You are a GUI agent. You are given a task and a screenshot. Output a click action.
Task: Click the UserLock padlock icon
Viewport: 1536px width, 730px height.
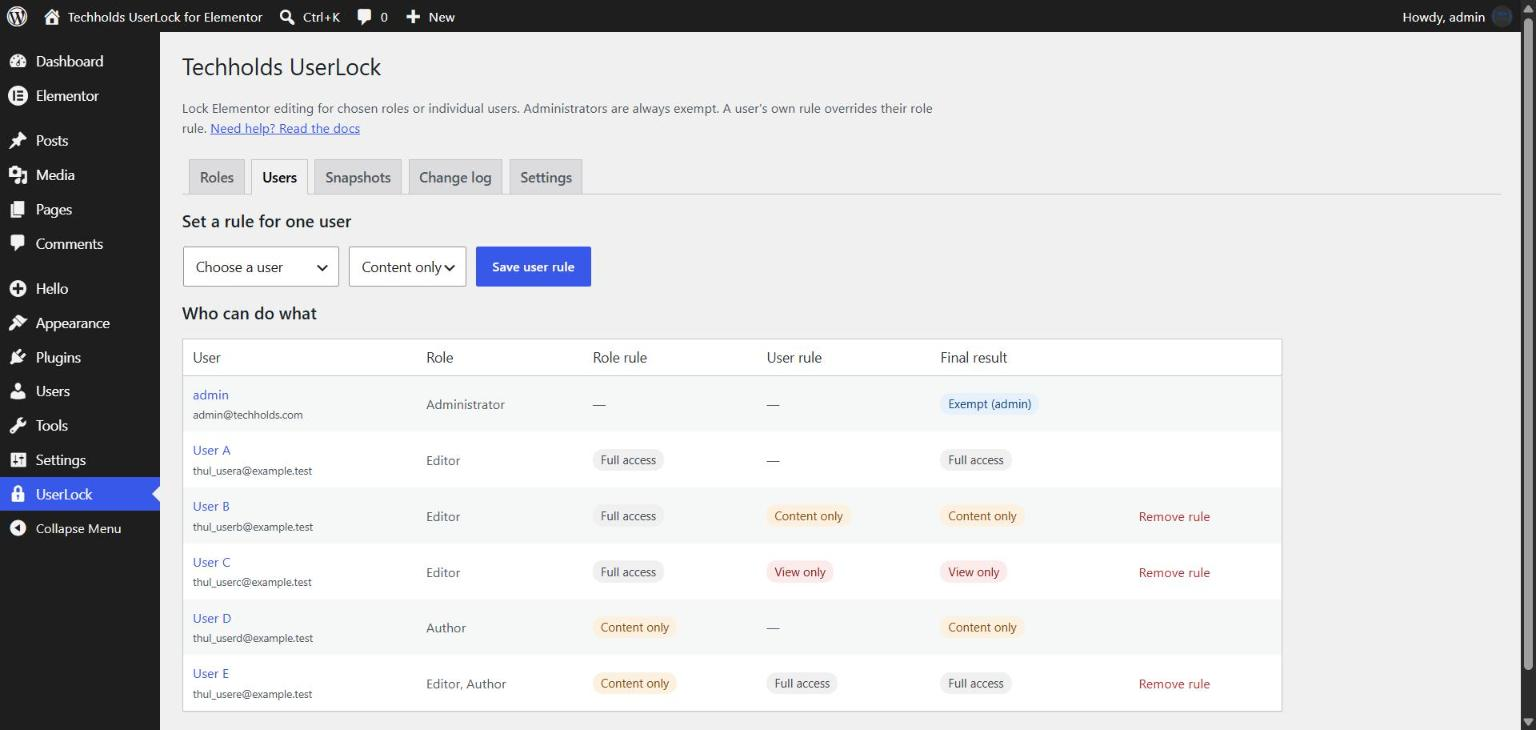click(18, 494)
